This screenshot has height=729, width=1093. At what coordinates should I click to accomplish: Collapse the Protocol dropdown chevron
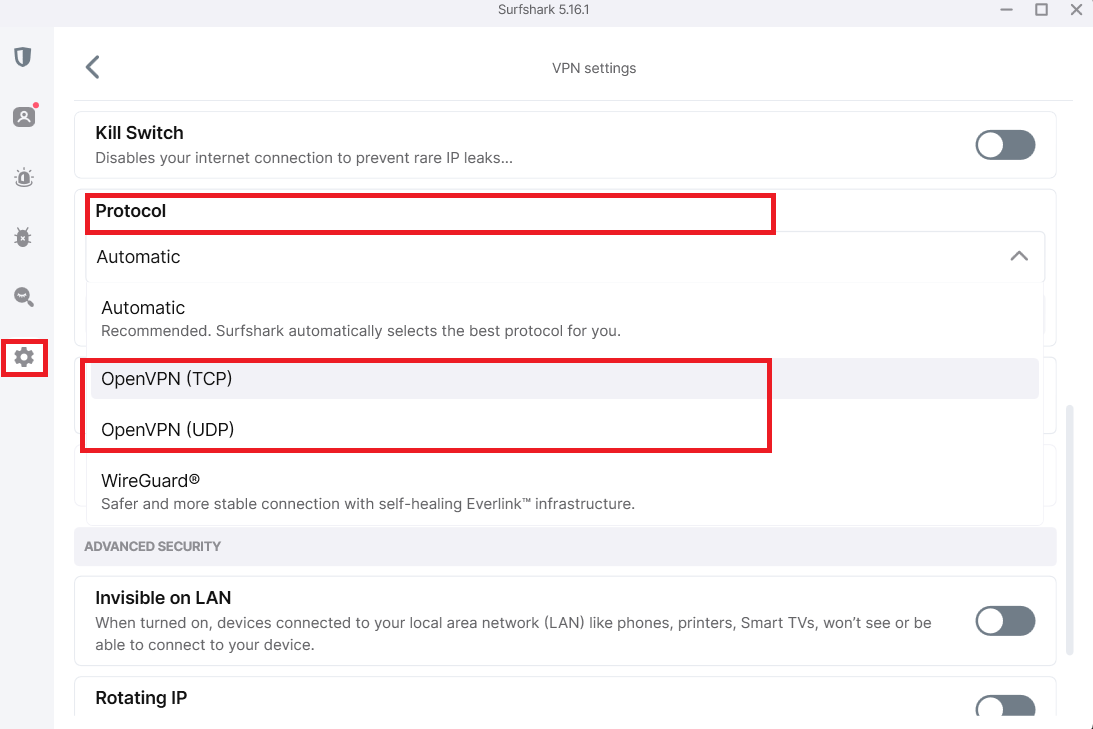[1019, 256]
